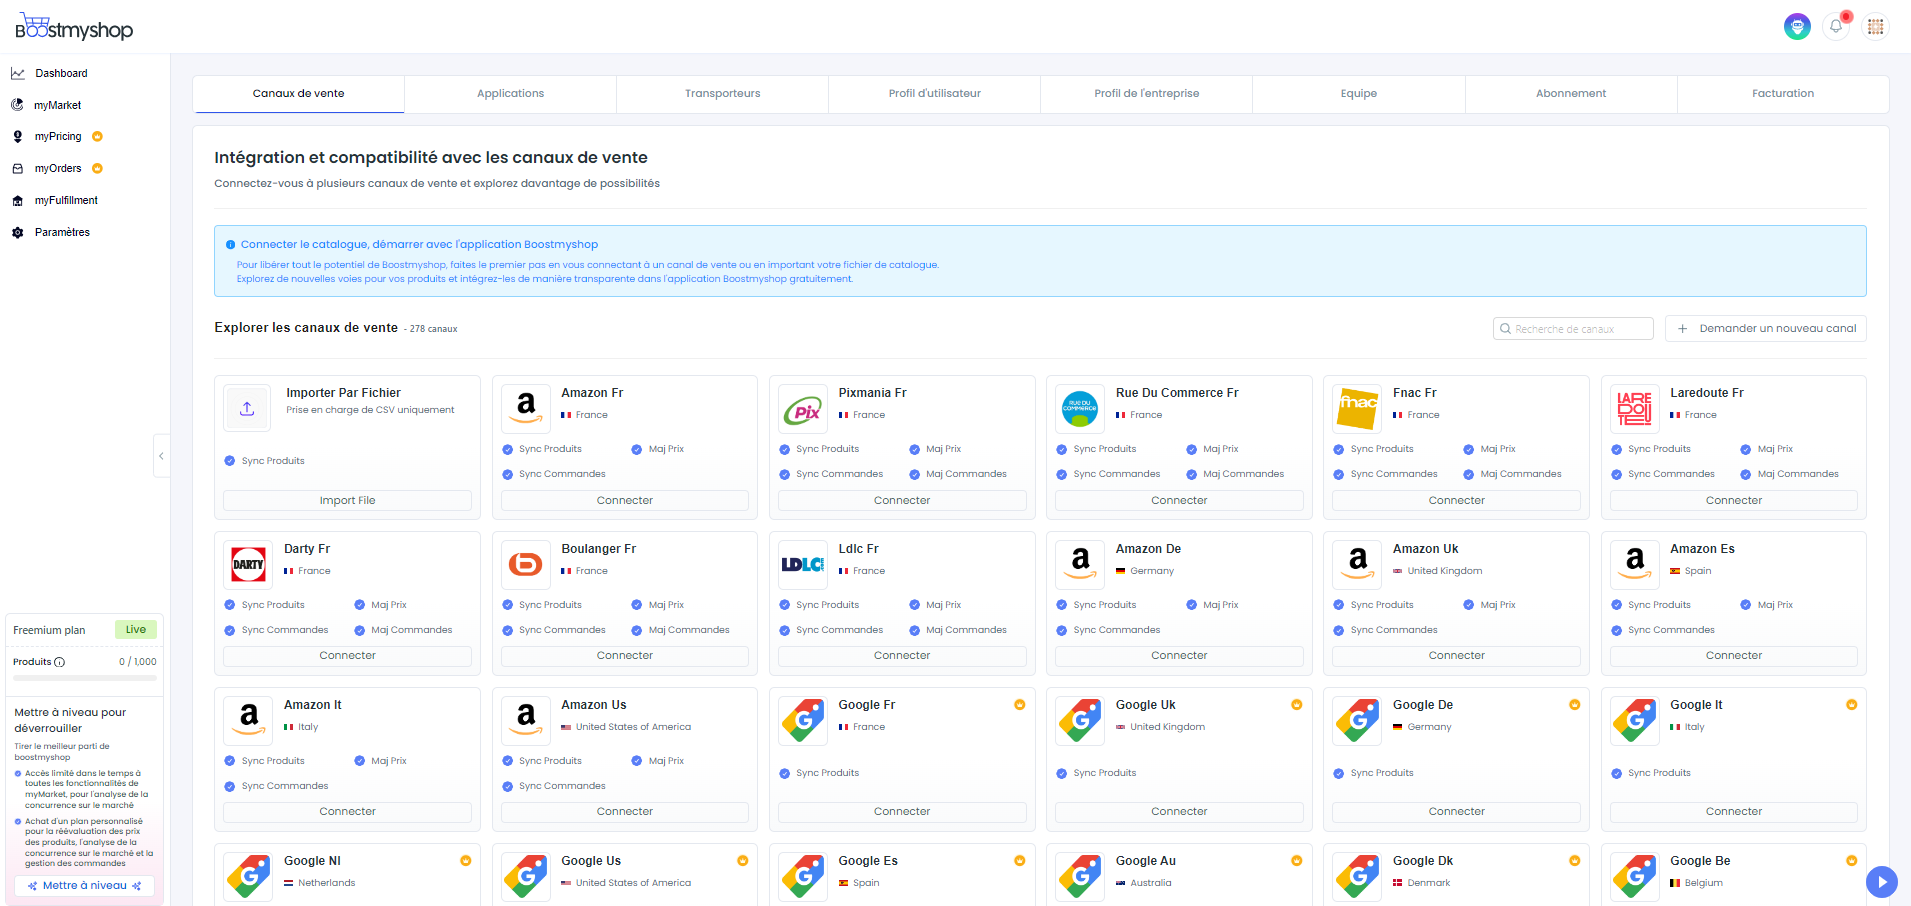Click the myPricing sidebar icon
Screen dimensions: 1911x906
tap(18, 137)
